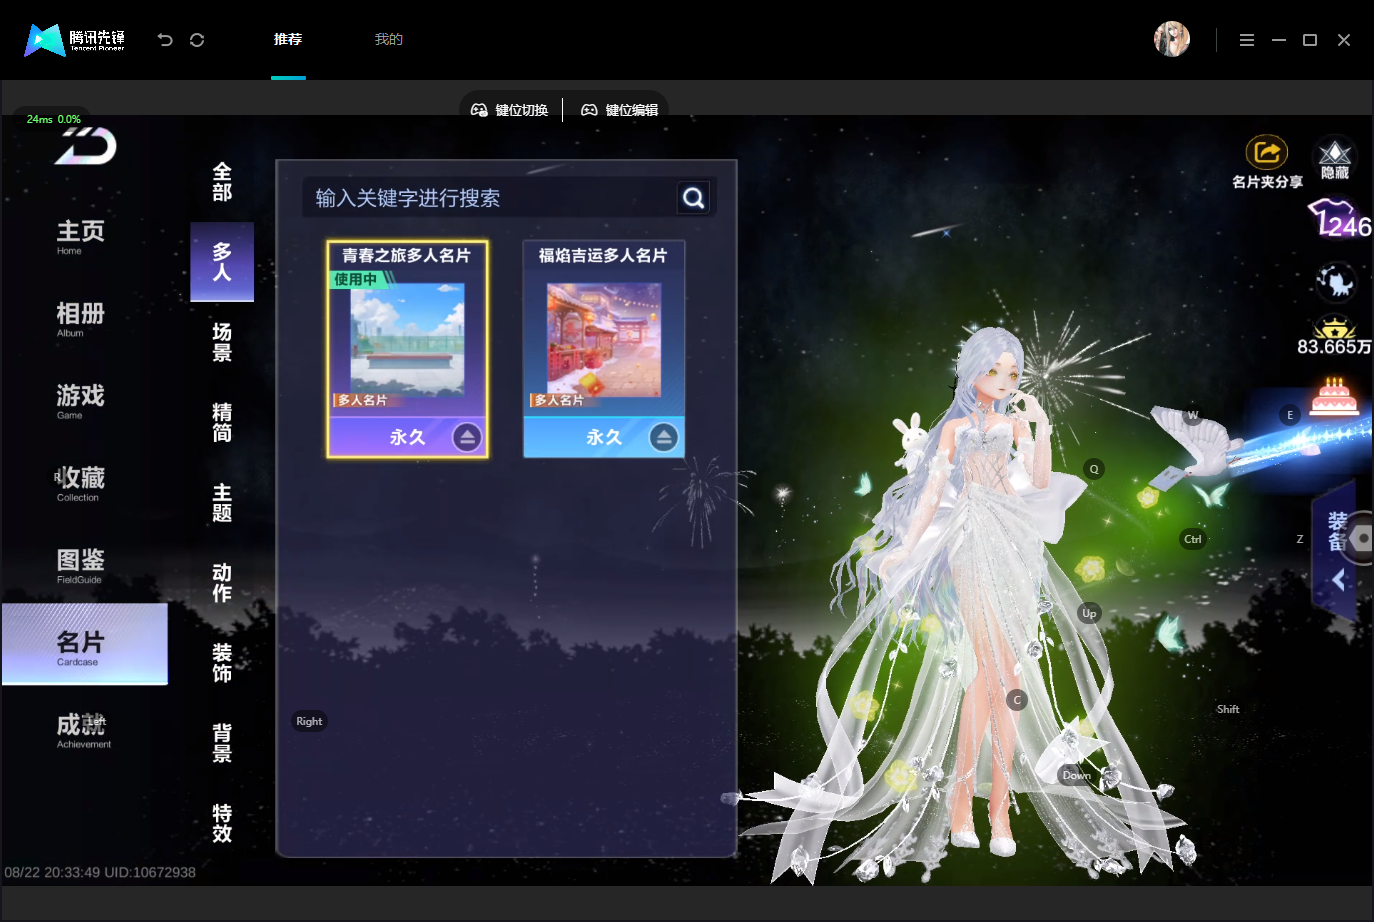
Task: Select the 主题 category tab
Action: point(222,502)
